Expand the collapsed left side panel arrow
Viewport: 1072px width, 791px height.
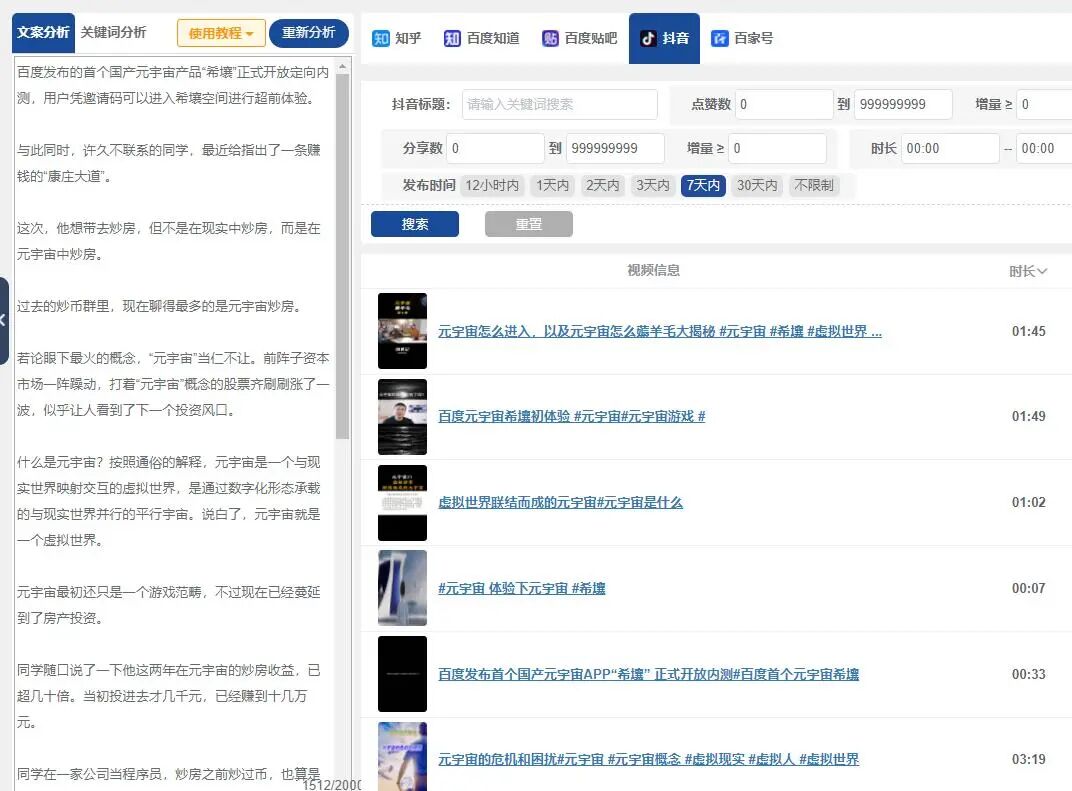(3, 320)
